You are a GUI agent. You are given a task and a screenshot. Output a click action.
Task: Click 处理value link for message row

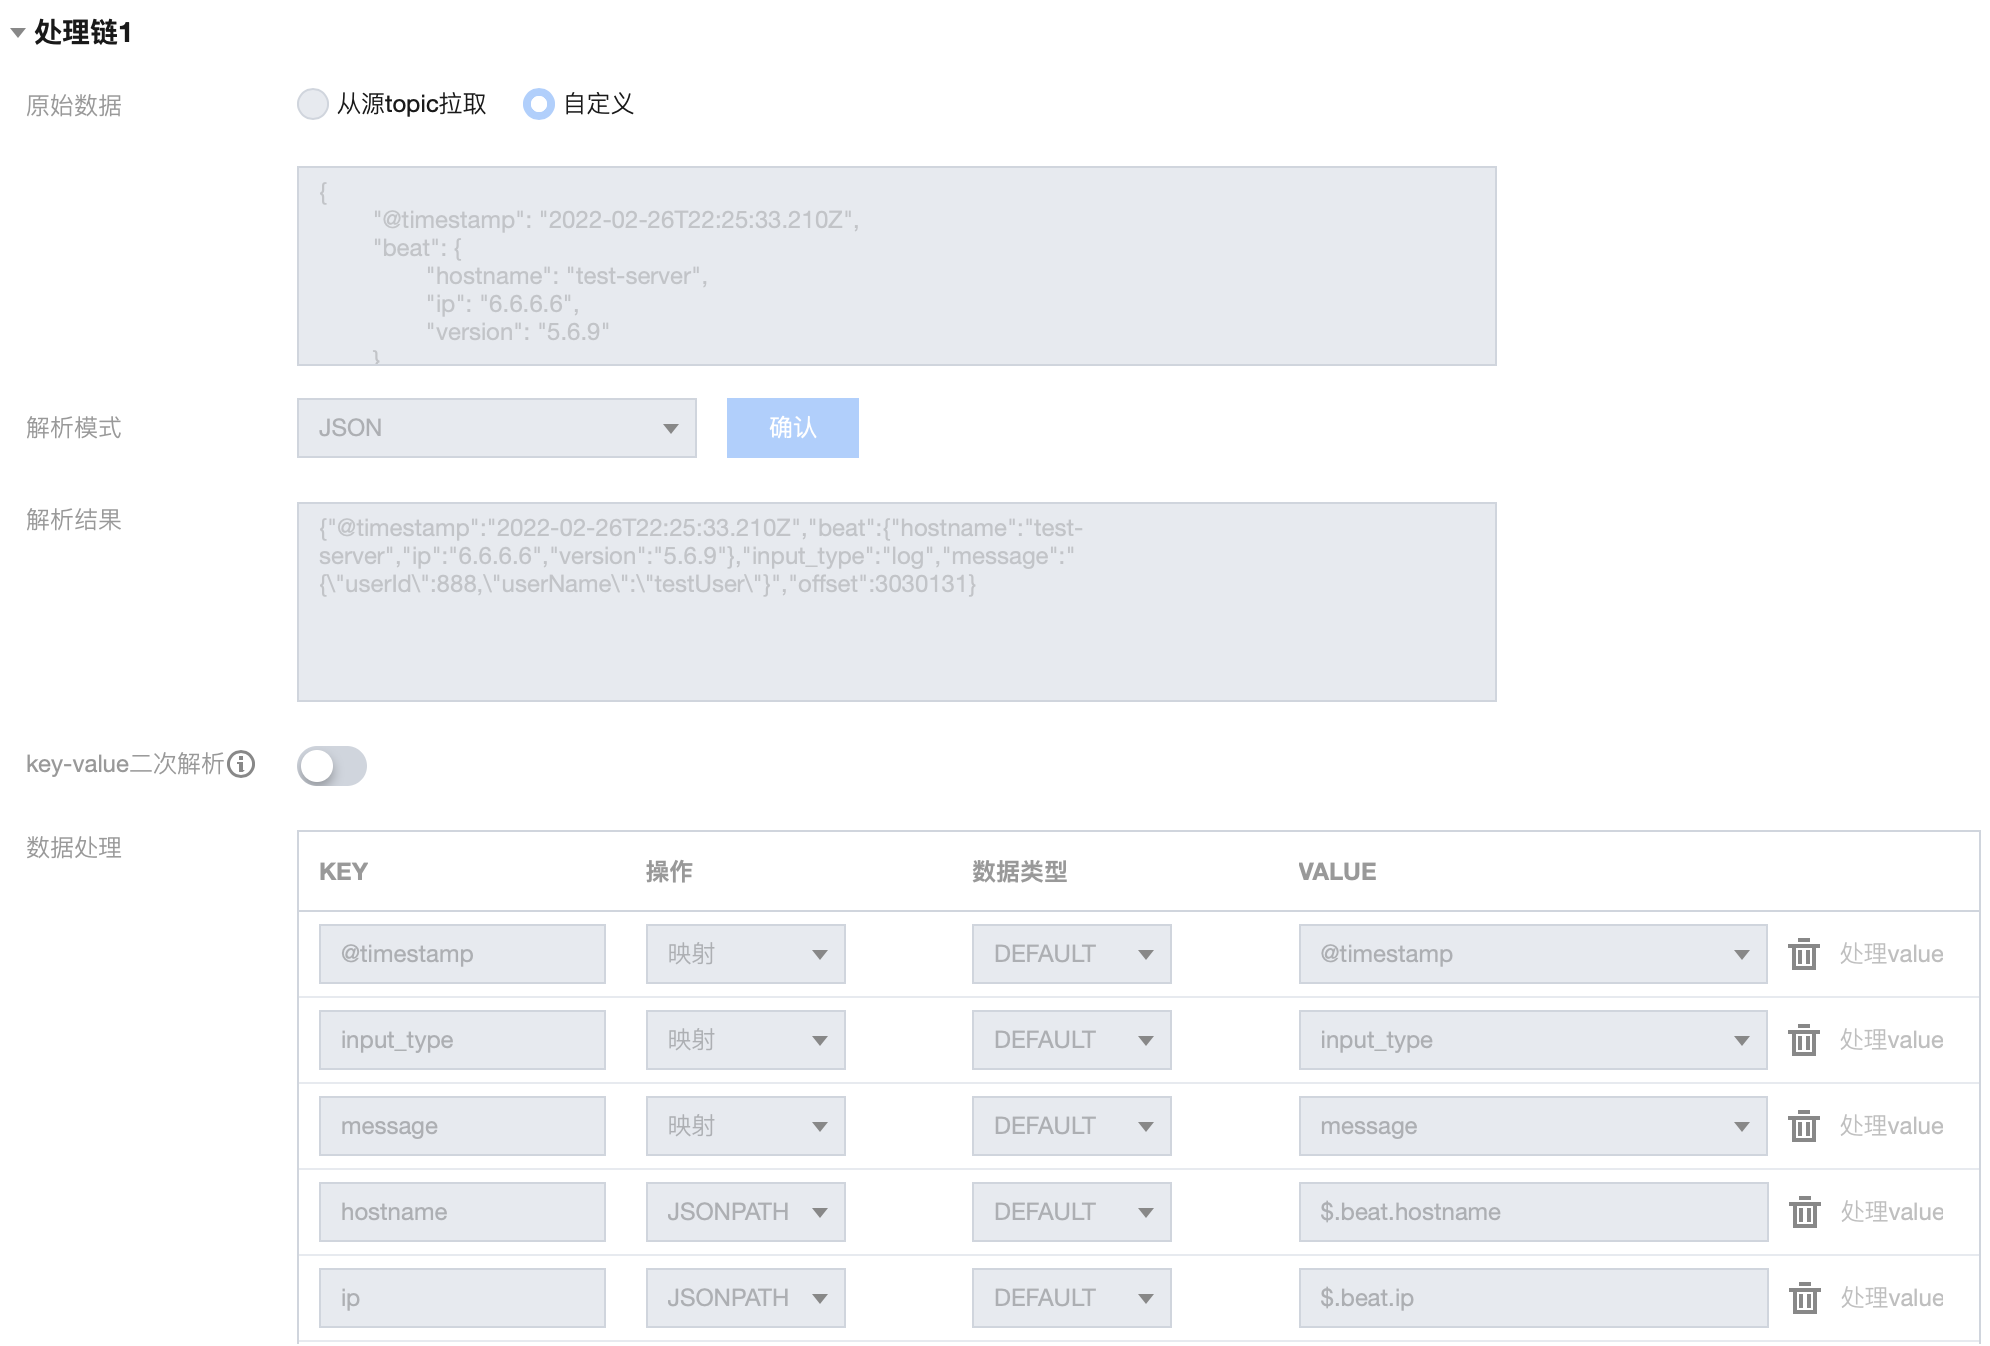click(x=1891, y=1126)
